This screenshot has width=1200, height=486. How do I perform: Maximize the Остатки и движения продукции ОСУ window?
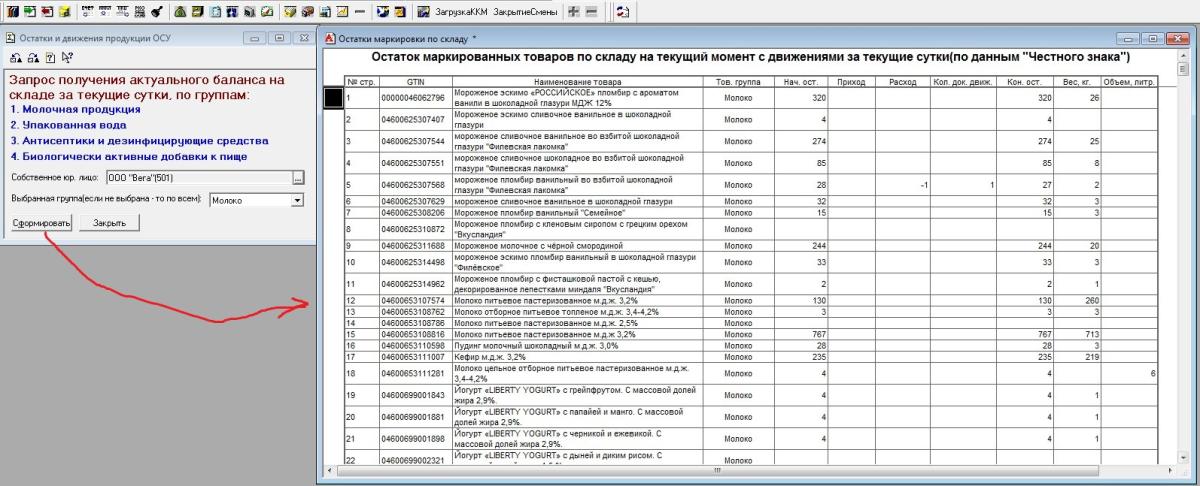[278, 37]
